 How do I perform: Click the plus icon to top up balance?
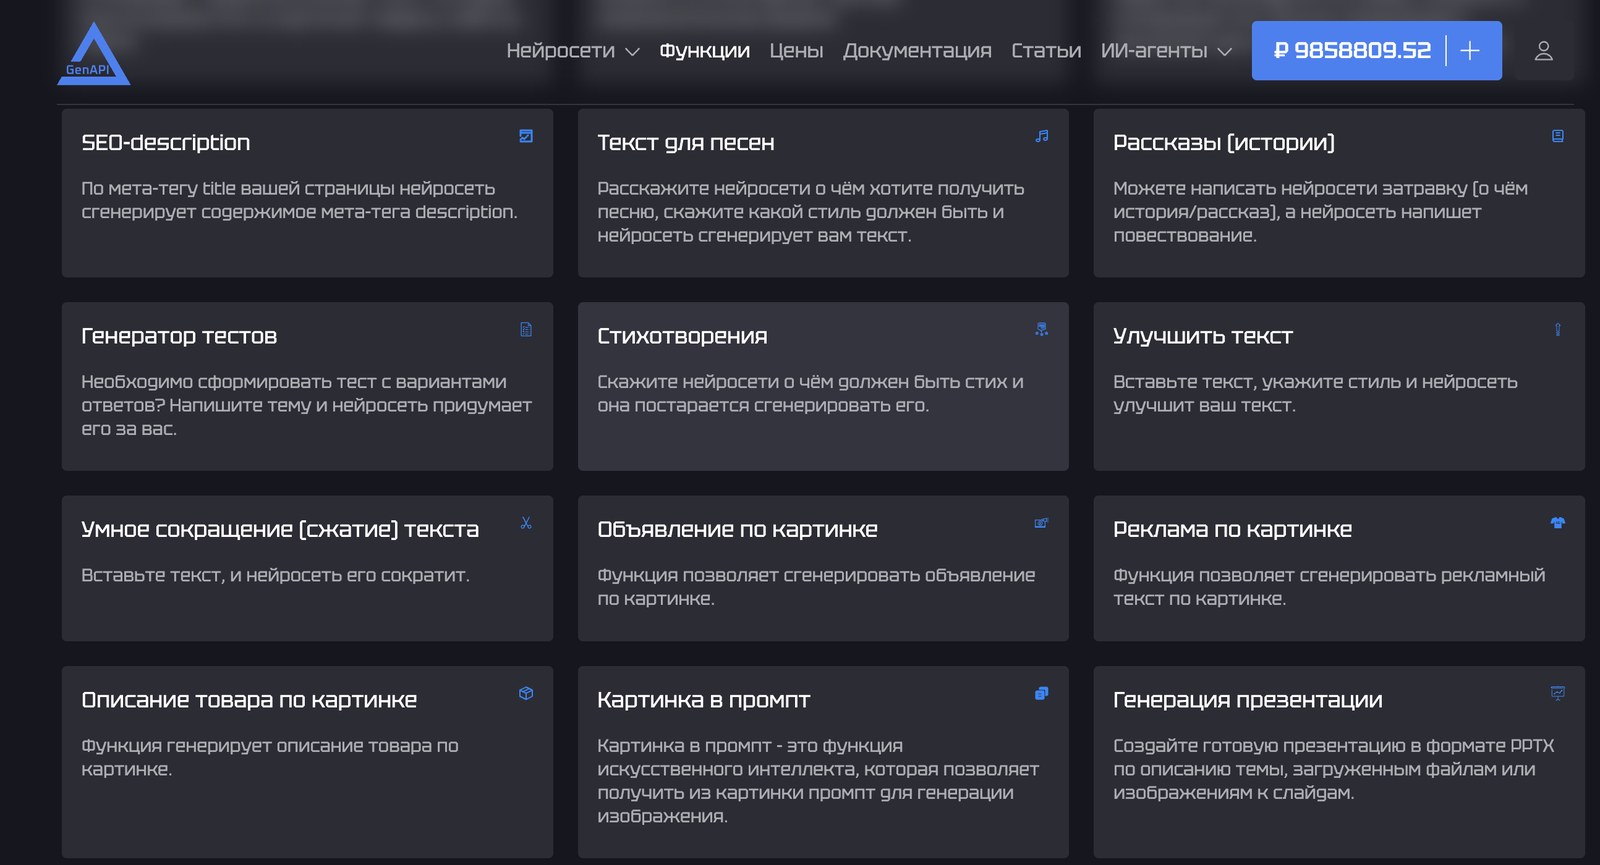pyautogui.click(x=1470, y=50)
